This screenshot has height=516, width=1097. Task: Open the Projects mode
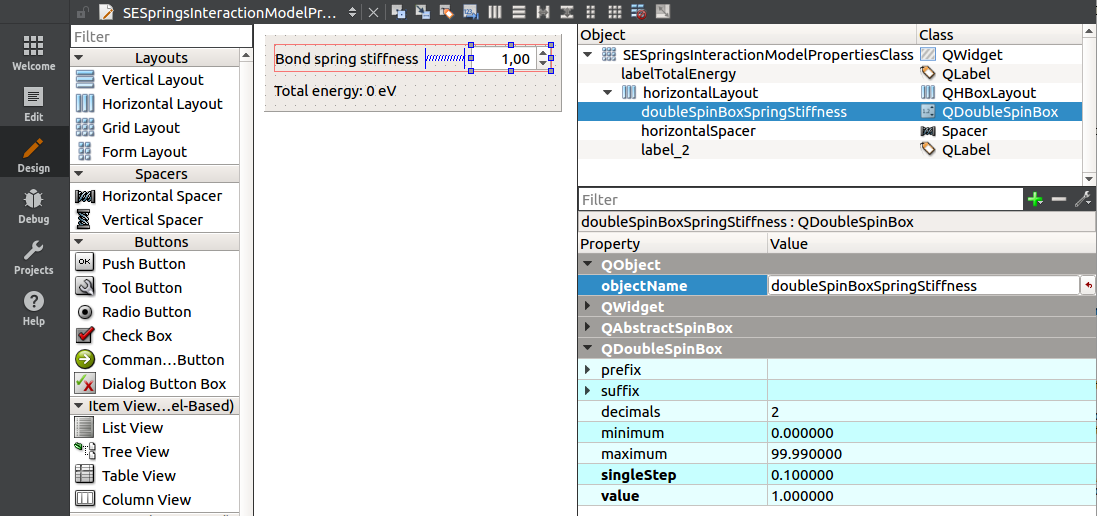[x=33, y=257]
